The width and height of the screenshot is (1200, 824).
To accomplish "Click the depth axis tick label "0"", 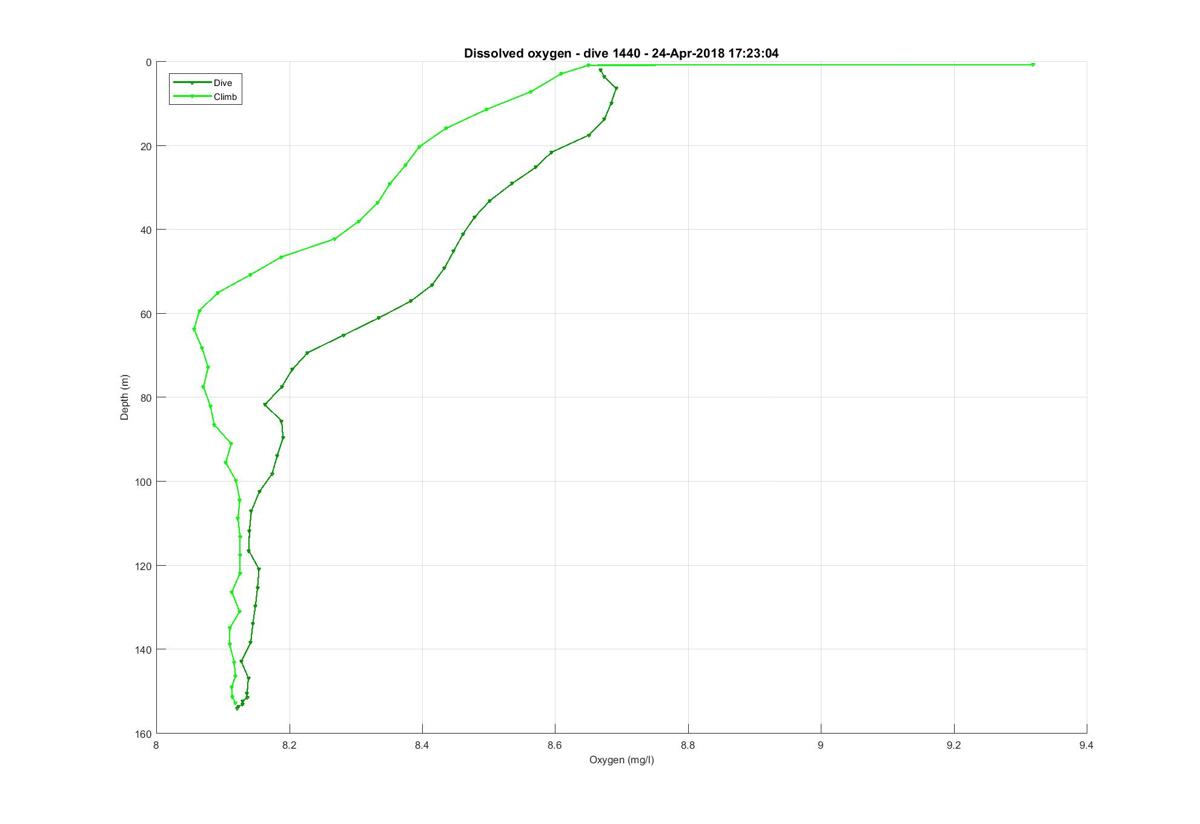I will [148, 62].
